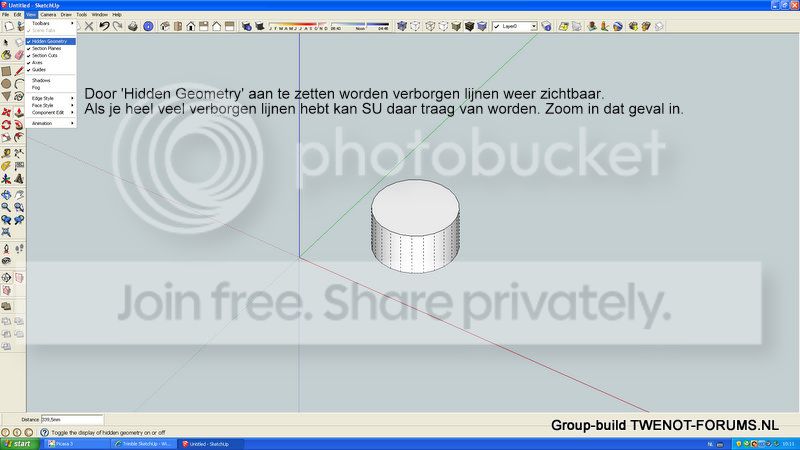The image size is (800, 450).
Task: Open Model Info blue circle icon
Action: point(148,26)
